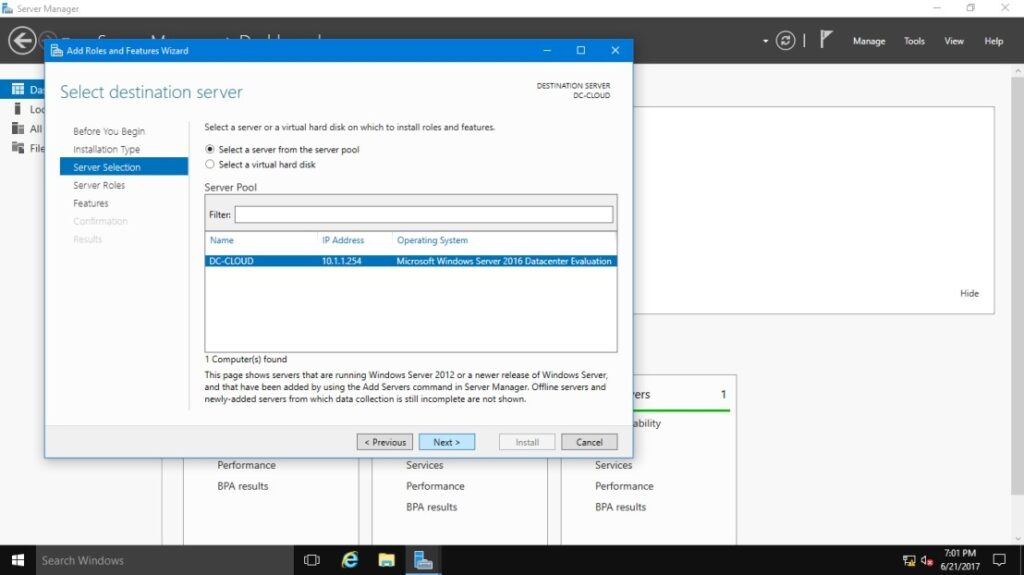Open BPA results in the left dashboard tile

coord(242,486)
